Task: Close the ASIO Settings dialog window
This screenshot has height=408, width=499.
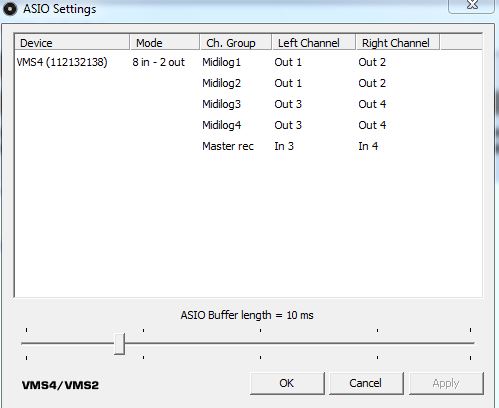Action: (x=471, y=5)
